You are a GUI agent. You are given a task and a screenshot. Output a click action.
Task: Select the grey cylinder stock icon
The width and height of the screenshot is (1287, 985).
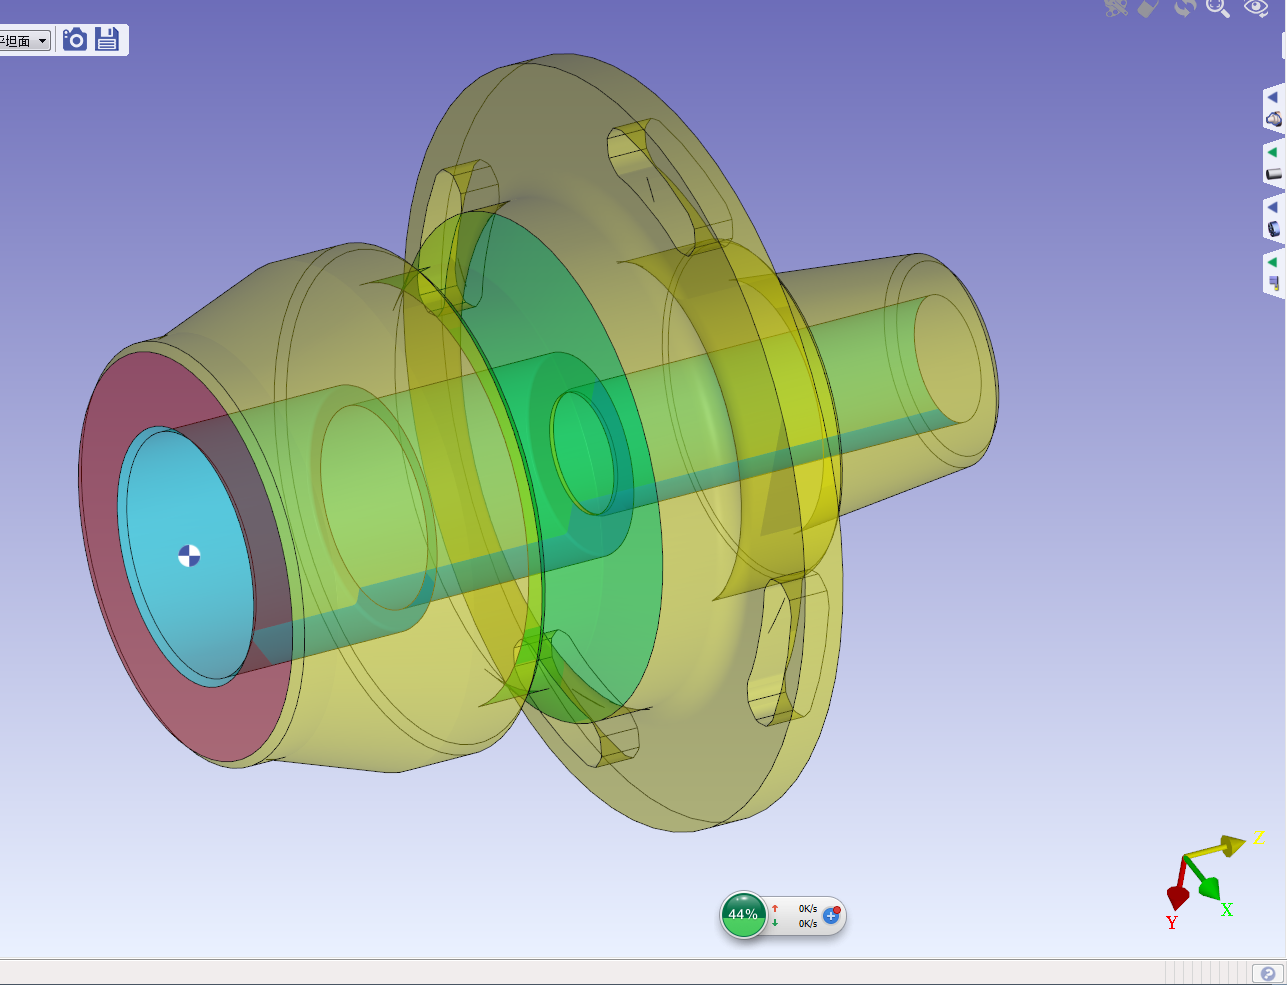click(1274, 174)
